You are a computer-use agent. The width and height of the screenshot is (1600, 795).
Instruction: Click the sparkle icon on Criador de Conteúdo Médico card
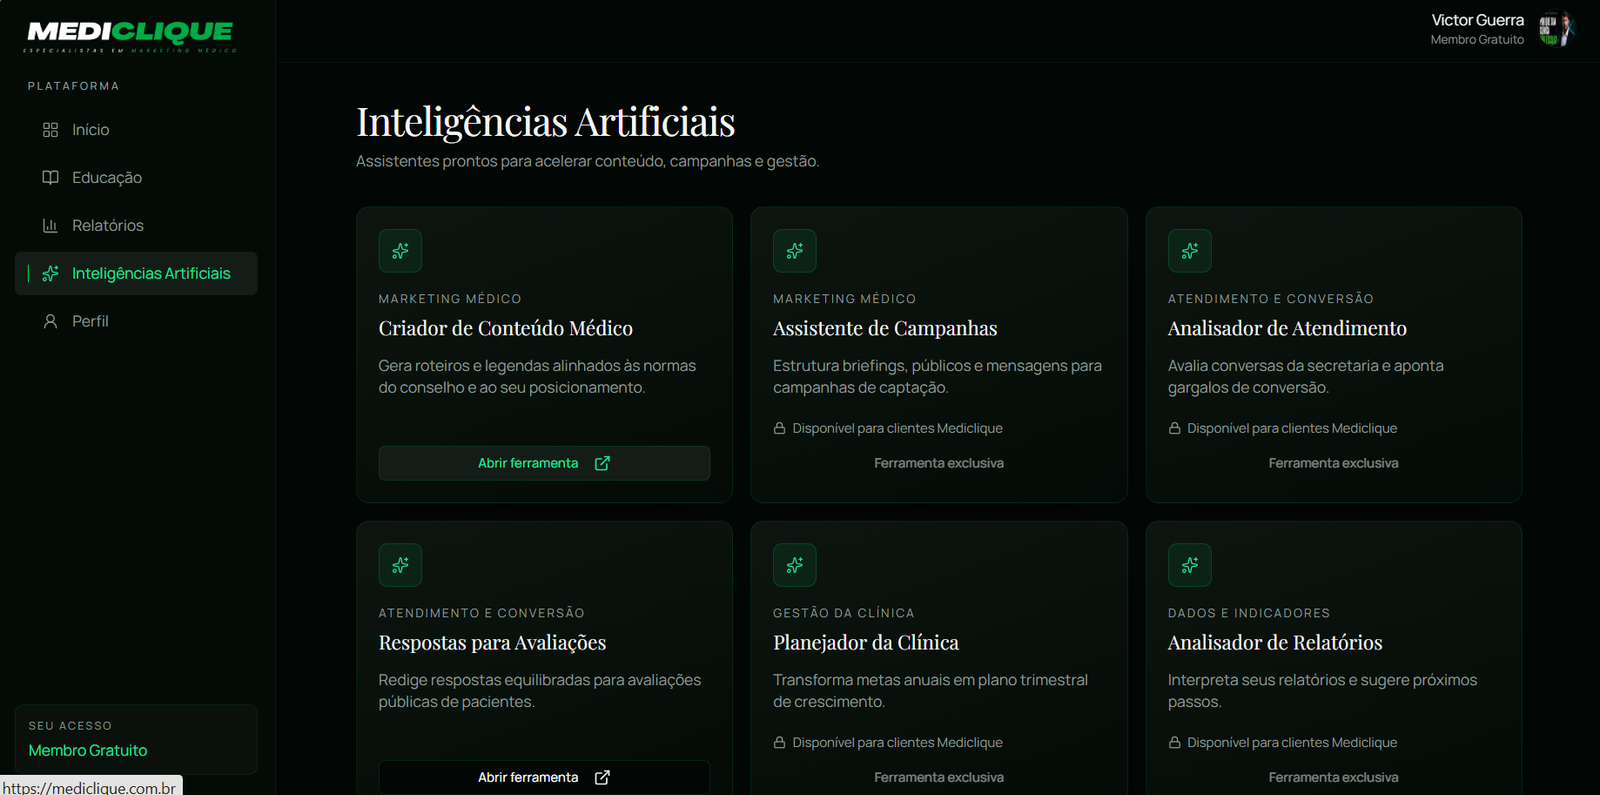[400, 251]
